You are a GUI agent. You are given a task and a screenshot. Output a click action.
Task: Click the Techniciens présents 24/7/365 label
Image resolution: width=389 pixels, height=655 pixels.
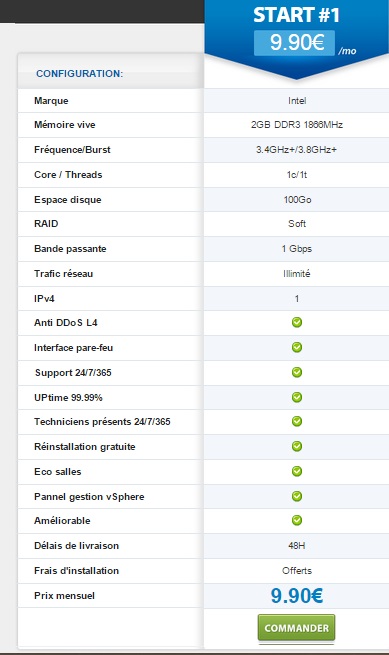(x=102, y=421)
